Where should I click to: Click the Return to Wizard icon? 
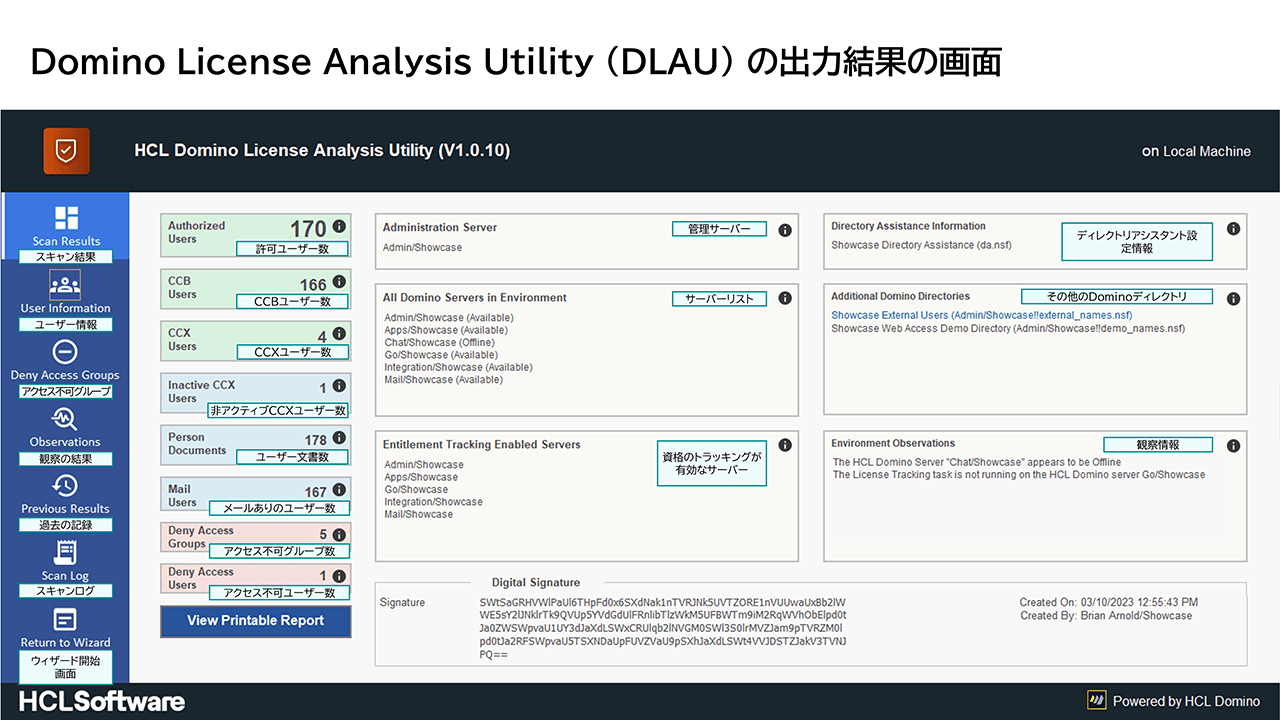click(x=65, y=619)
